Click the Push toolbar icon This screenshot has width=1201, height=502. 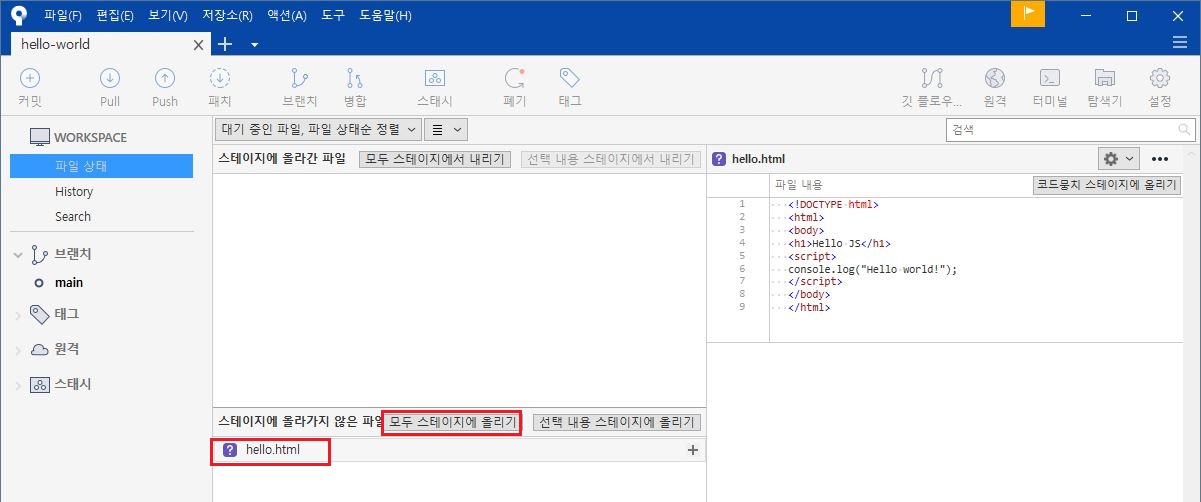pos(165,78)
